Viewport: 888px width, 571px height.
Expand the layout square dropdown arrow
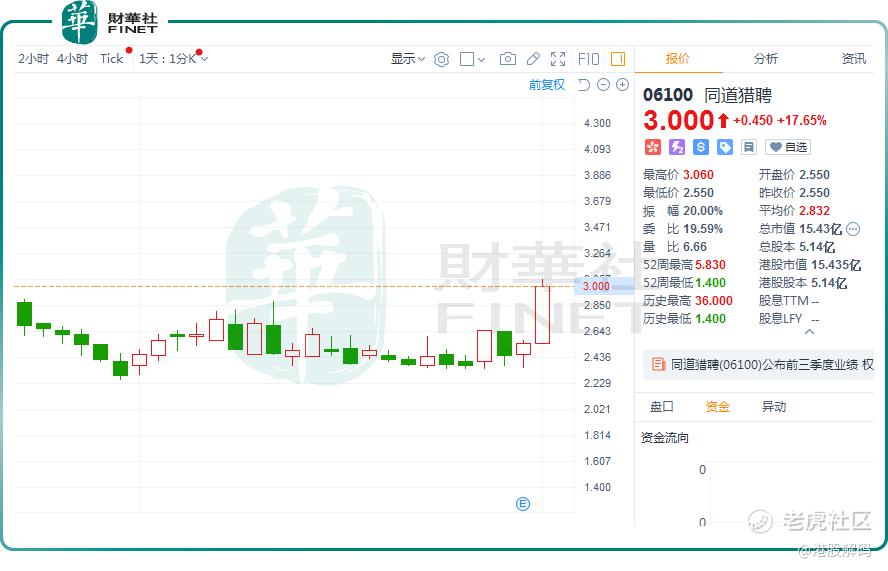(x=481, y=59)
